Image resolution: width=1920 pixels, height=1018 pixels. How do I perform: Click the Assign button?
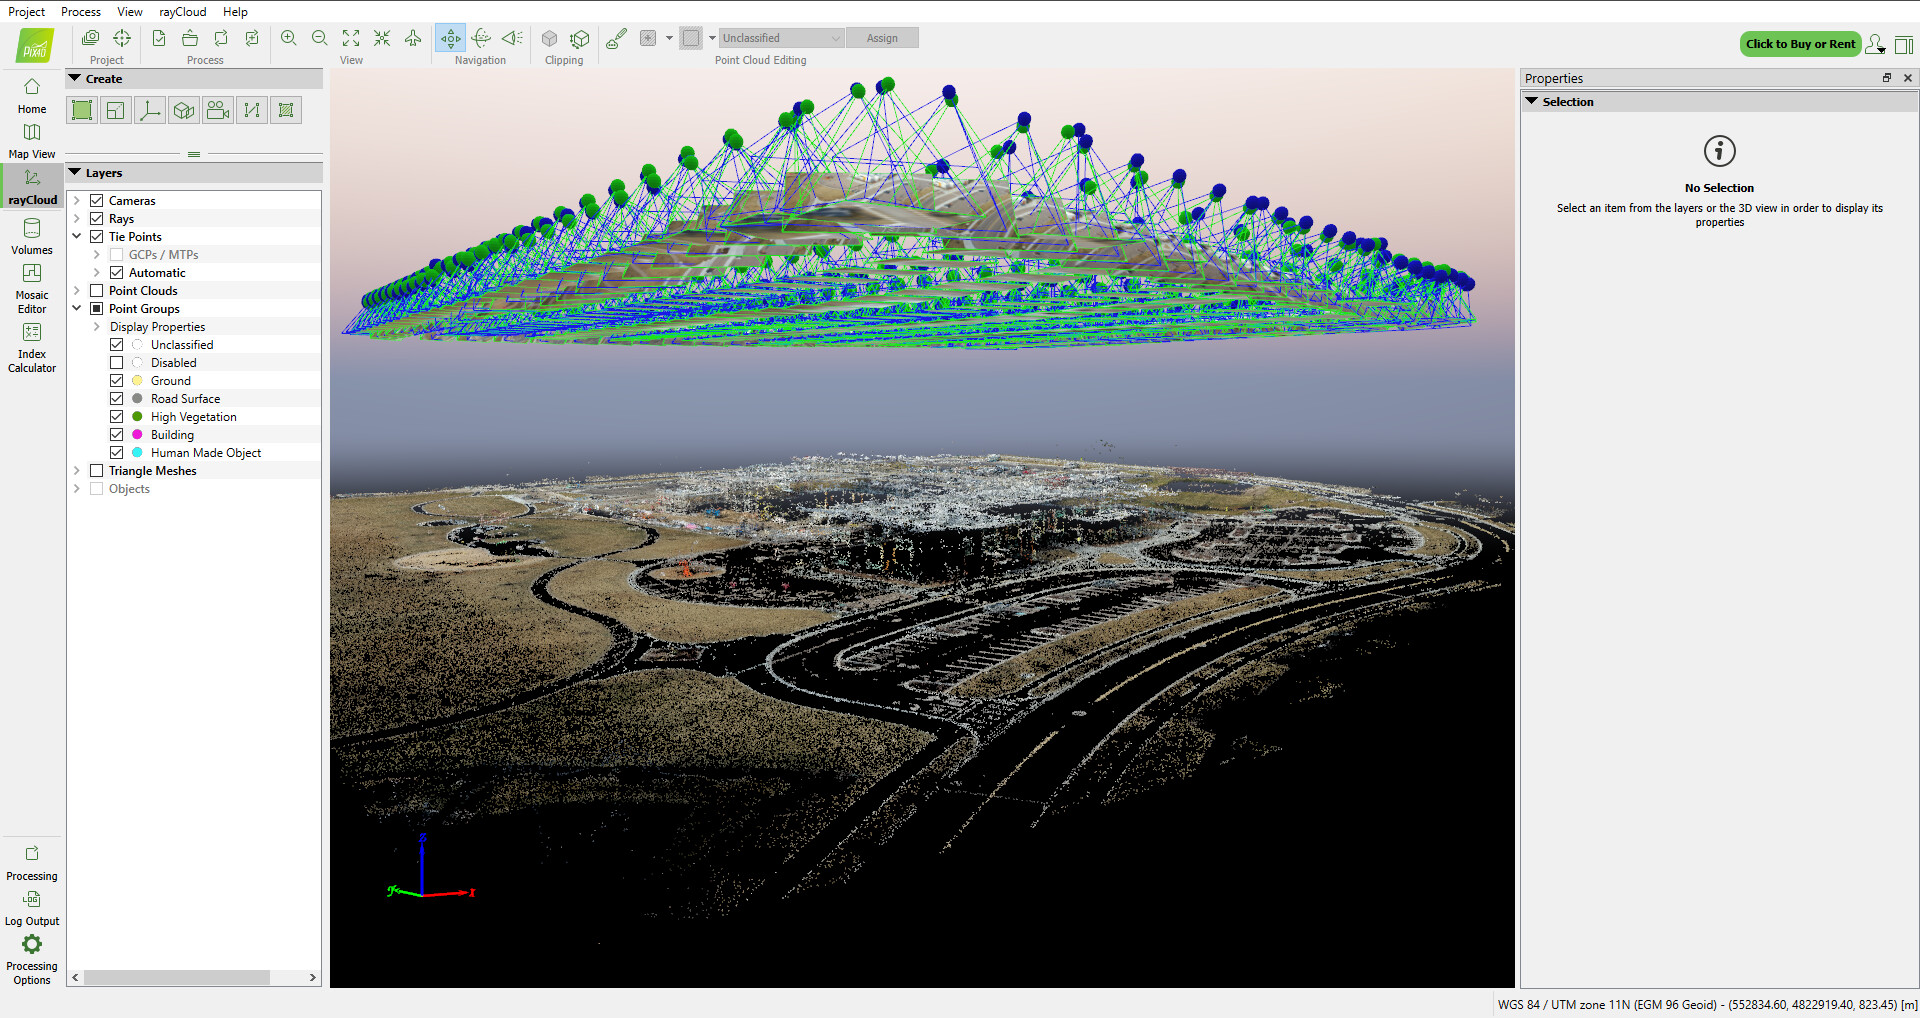pos(882,38)
